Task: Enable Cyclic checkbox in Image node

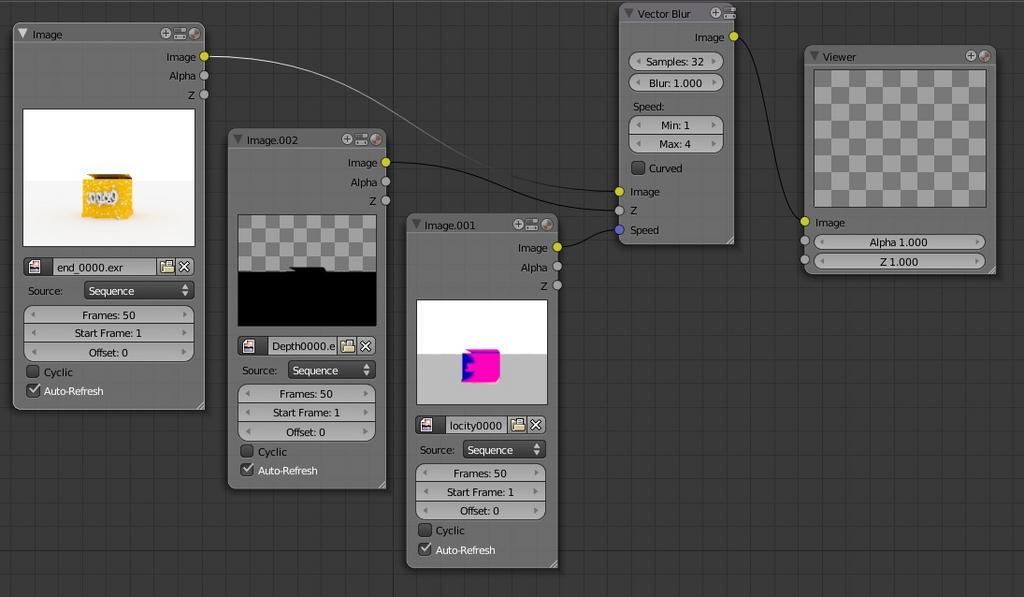Action: pos(33,372)
